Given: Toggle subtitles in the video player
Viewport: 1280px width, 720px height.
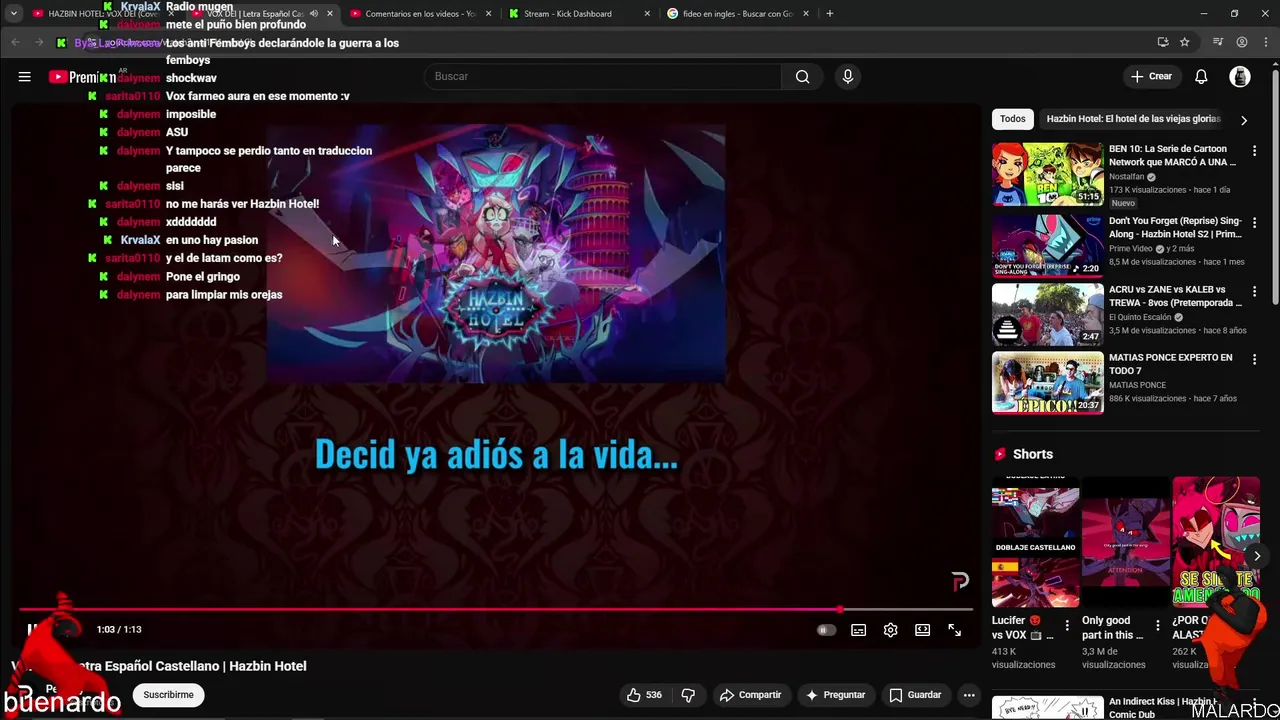Looking at the screenshot, I should [x=858, y=630].
